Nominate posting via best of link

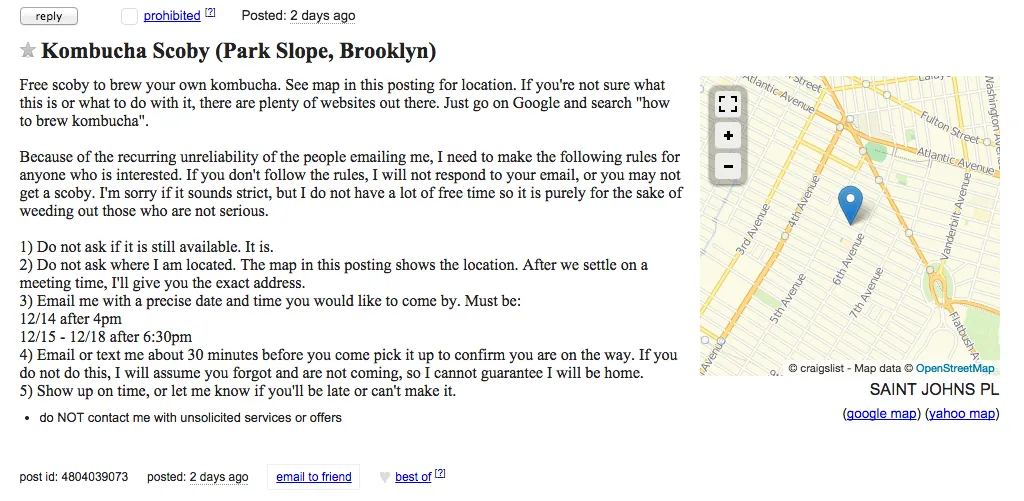(413, 477)
